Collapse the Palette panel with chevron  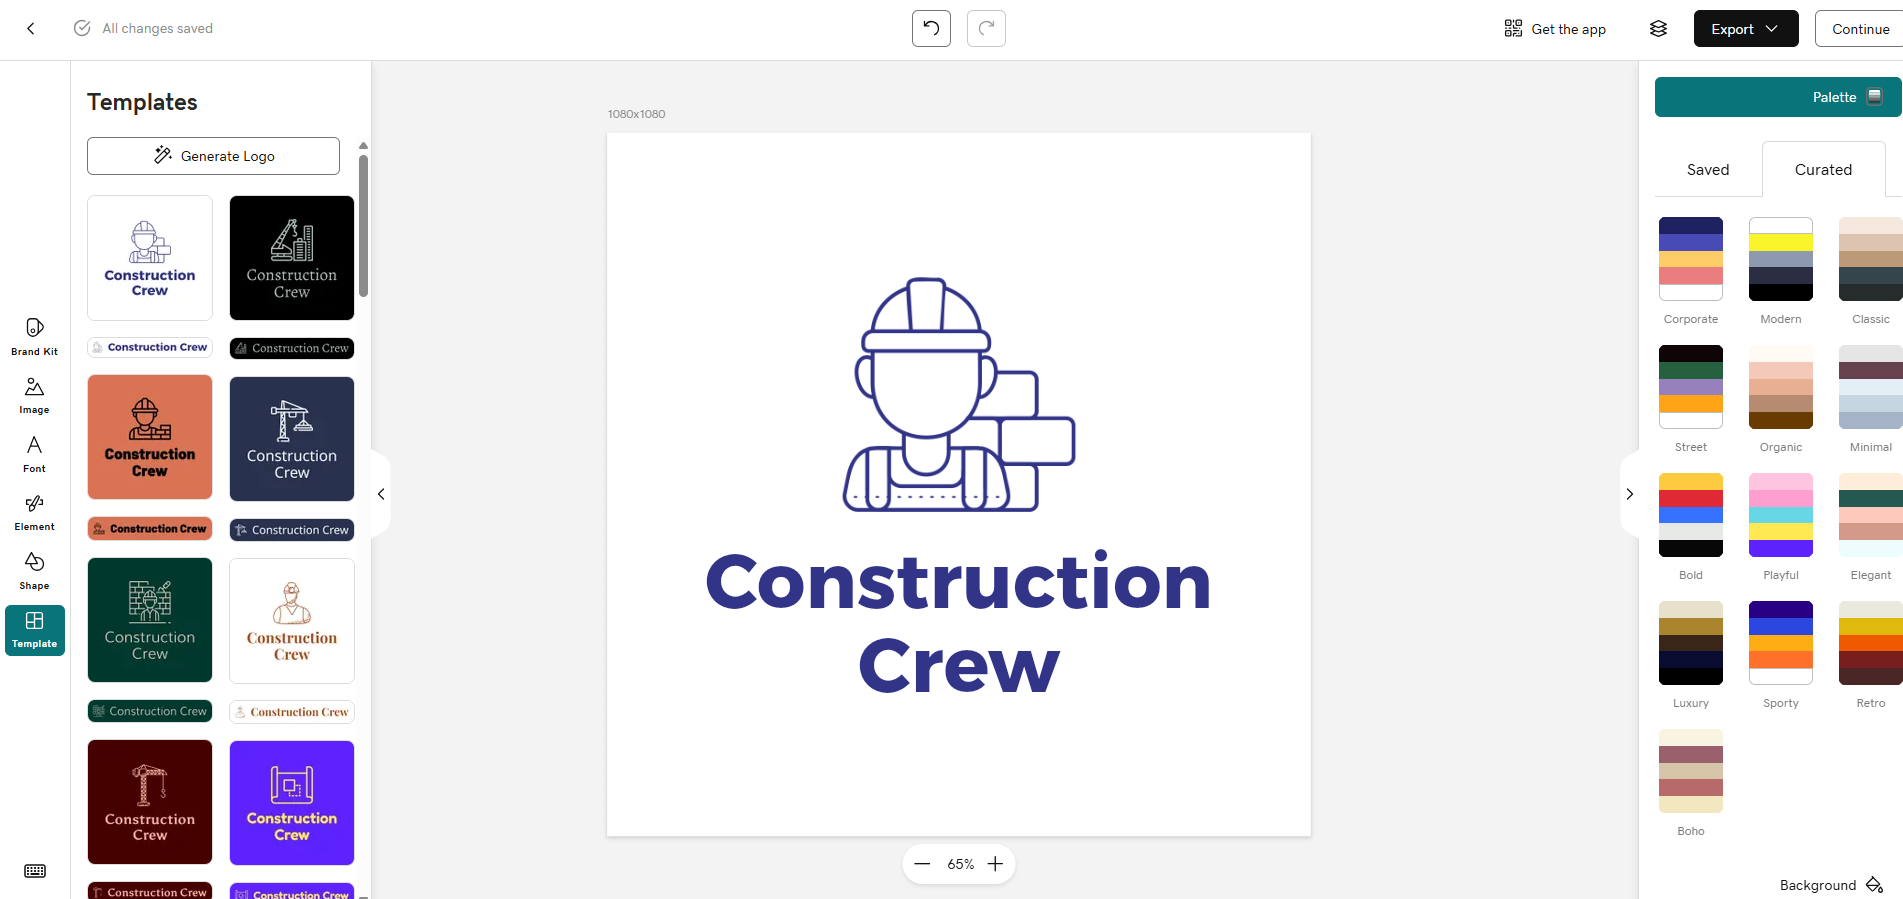coord(1629,494)
